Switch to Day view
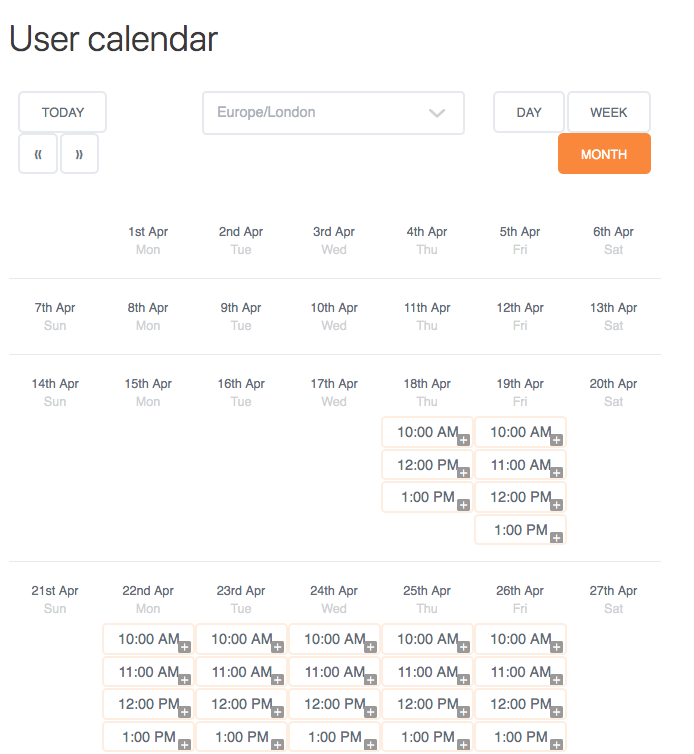The image size is (694, 754). (x=529, y=112)
